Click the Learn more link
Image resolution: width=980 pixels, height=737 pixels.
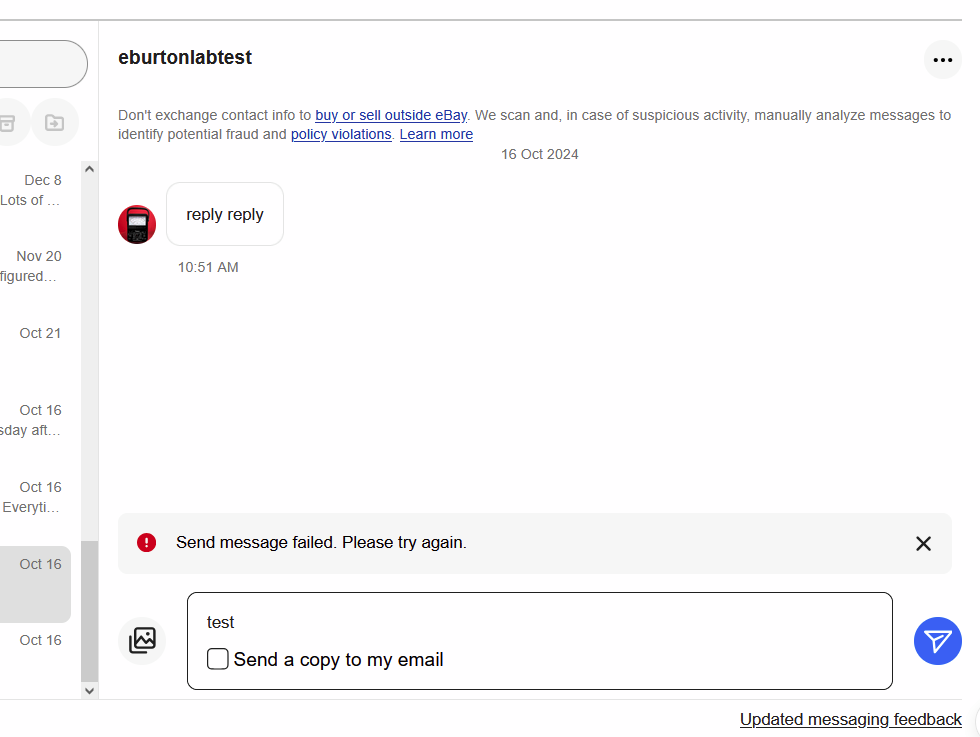tap(436, 134)
